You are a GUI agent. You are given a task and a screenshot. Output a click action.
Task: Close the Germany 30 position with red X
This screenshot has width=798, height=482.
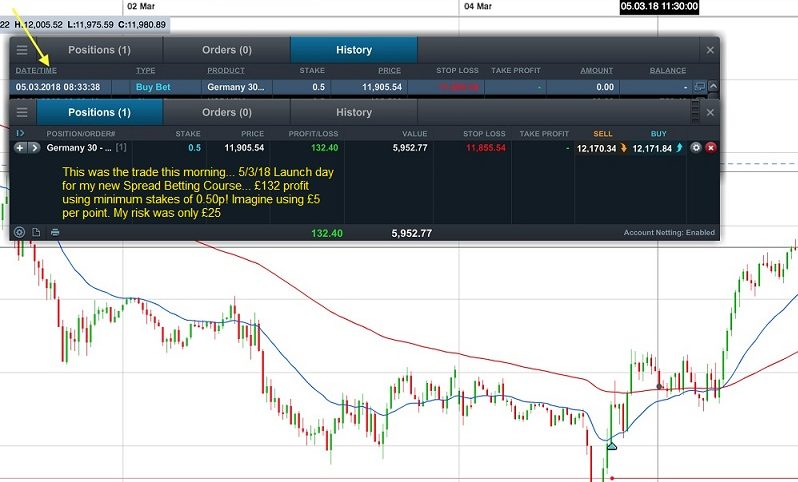(711, 148)
